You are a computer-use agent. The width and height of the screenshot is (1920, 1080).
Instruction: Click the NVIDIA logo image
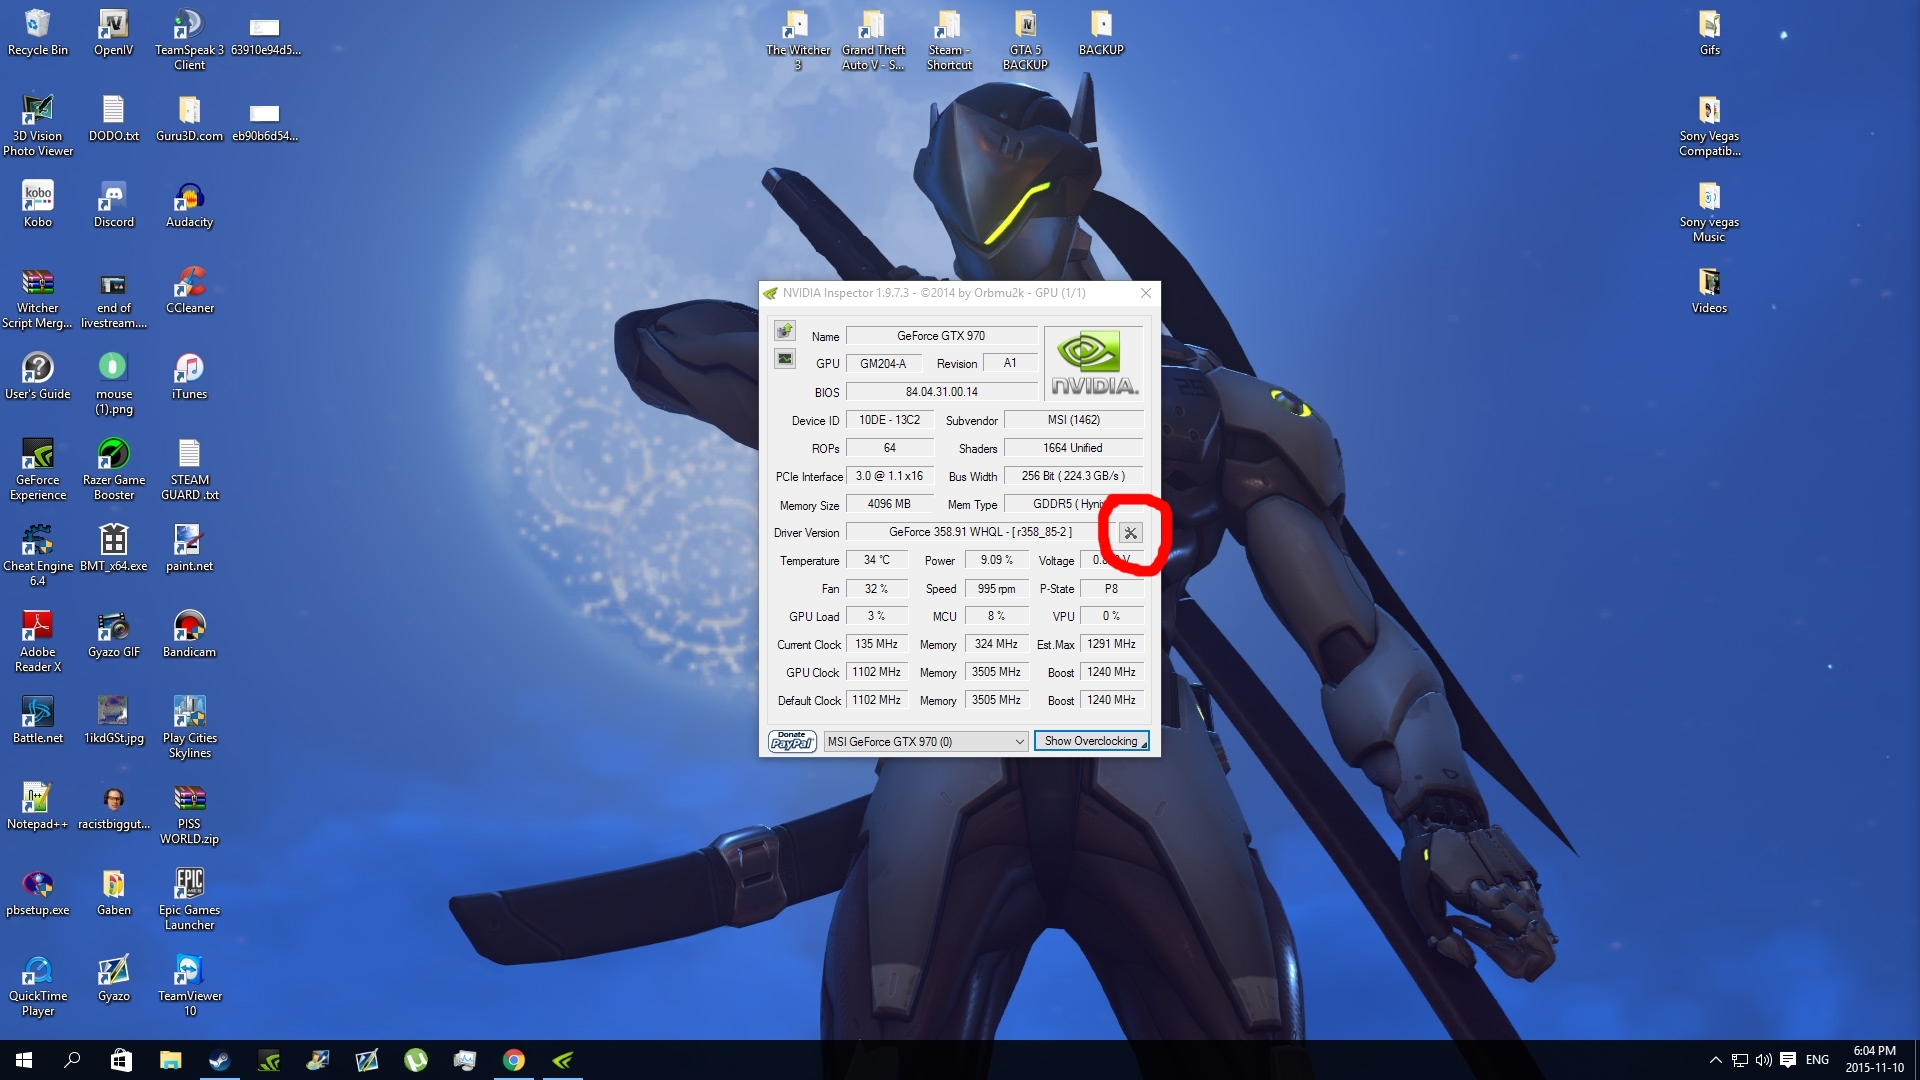1095,363
